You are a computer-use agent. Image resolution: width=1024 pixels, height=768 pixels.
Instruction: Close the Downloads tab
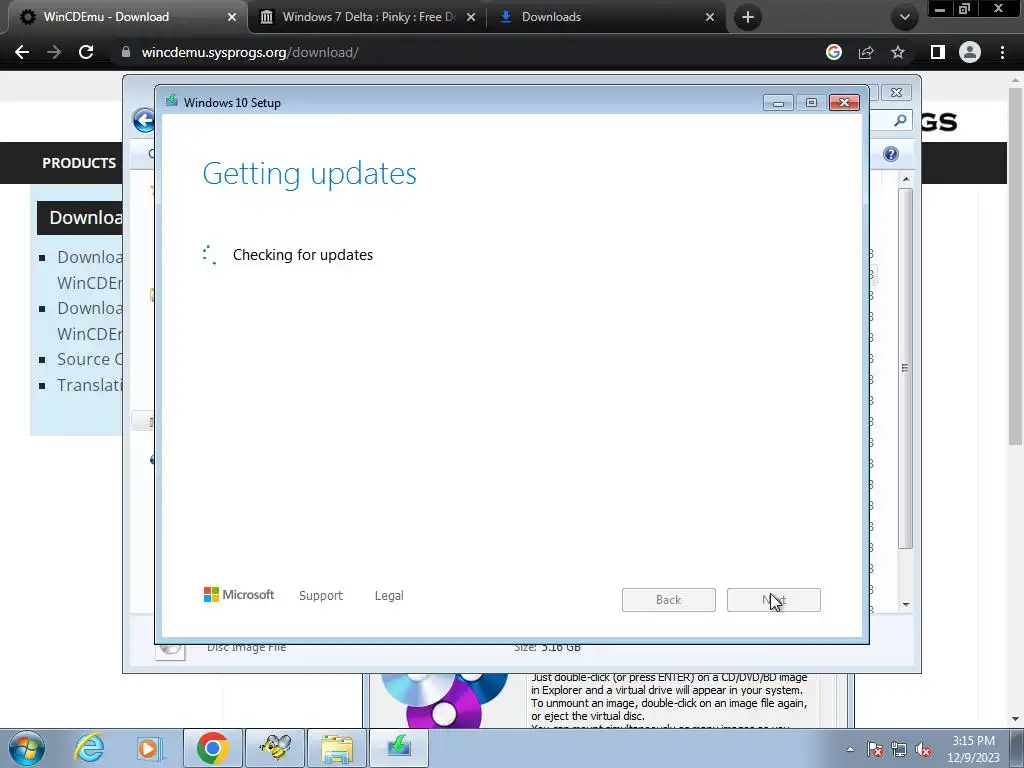[x=710, y=17]
